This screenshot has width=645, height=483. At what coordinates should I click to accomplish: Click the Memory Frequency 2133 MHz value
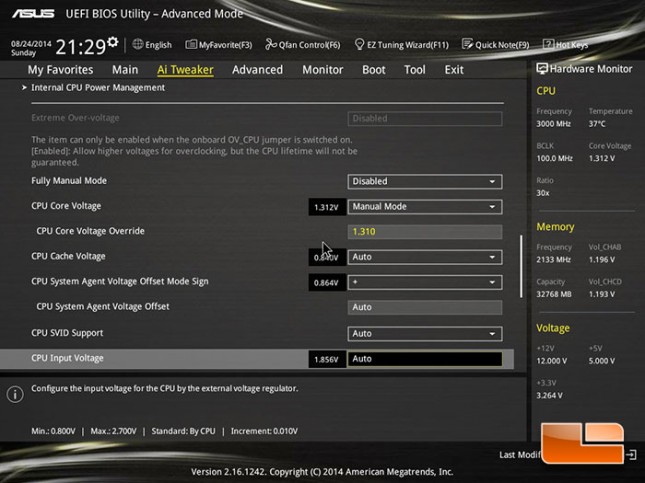(553, 260)
